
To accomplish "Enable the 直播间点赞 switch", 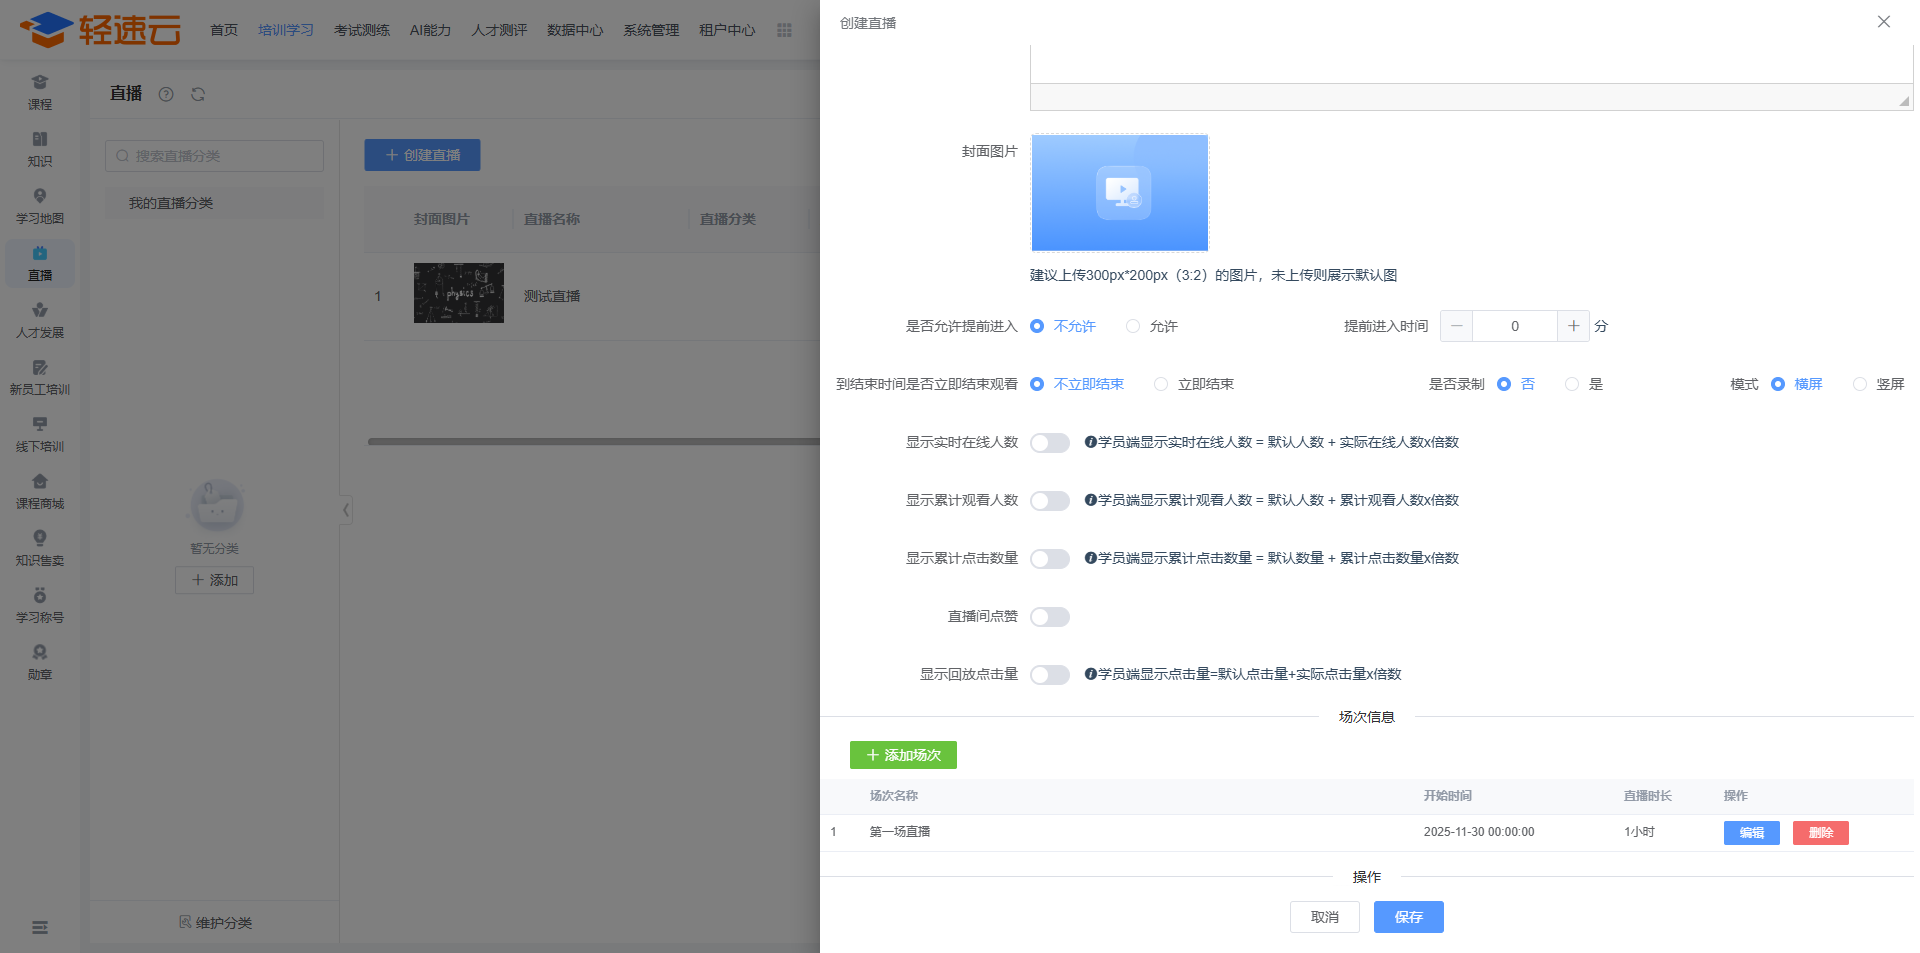I will 1050,617.
